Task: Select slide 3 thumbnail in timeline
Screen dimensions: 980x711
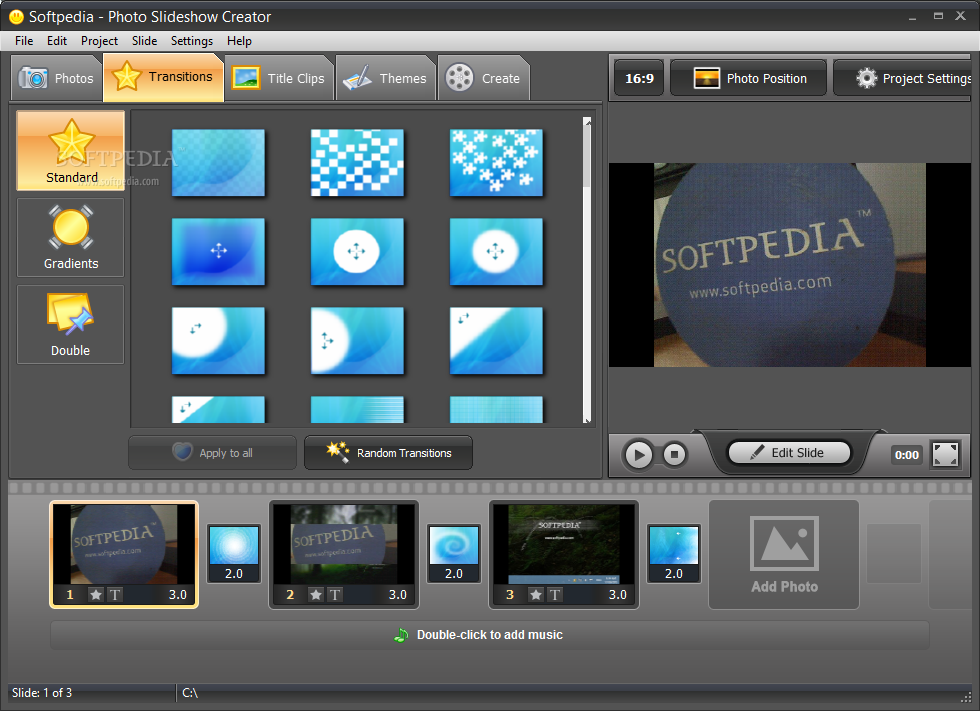Action: point(564,554)
